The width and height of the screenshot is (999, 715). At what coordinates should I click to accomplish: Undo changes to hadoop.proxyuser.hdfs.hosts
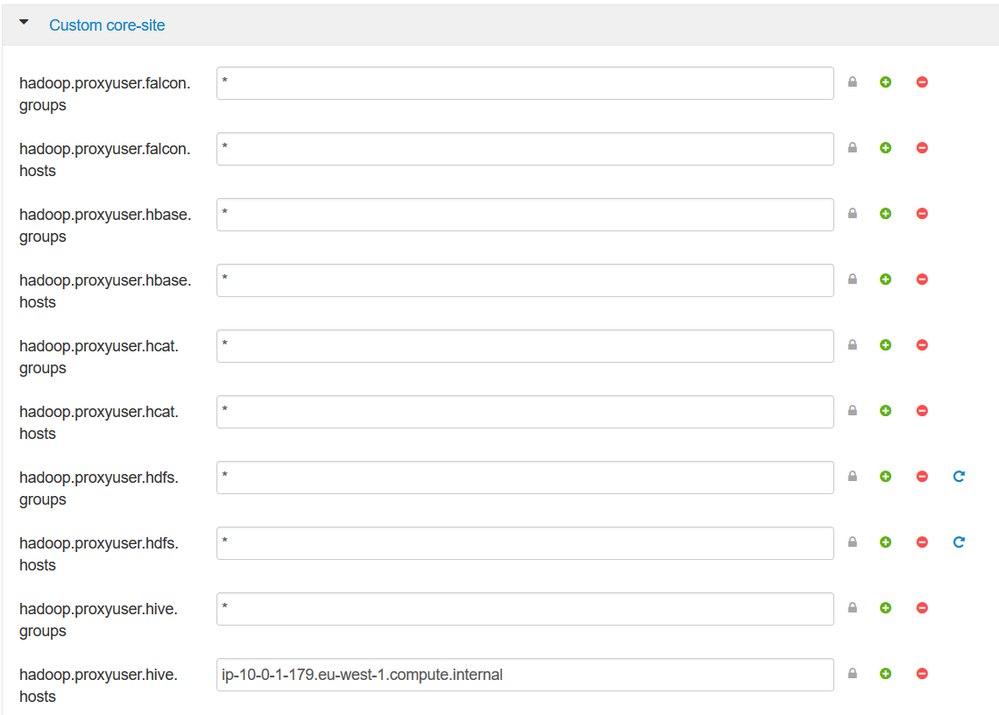click(958, 542)
